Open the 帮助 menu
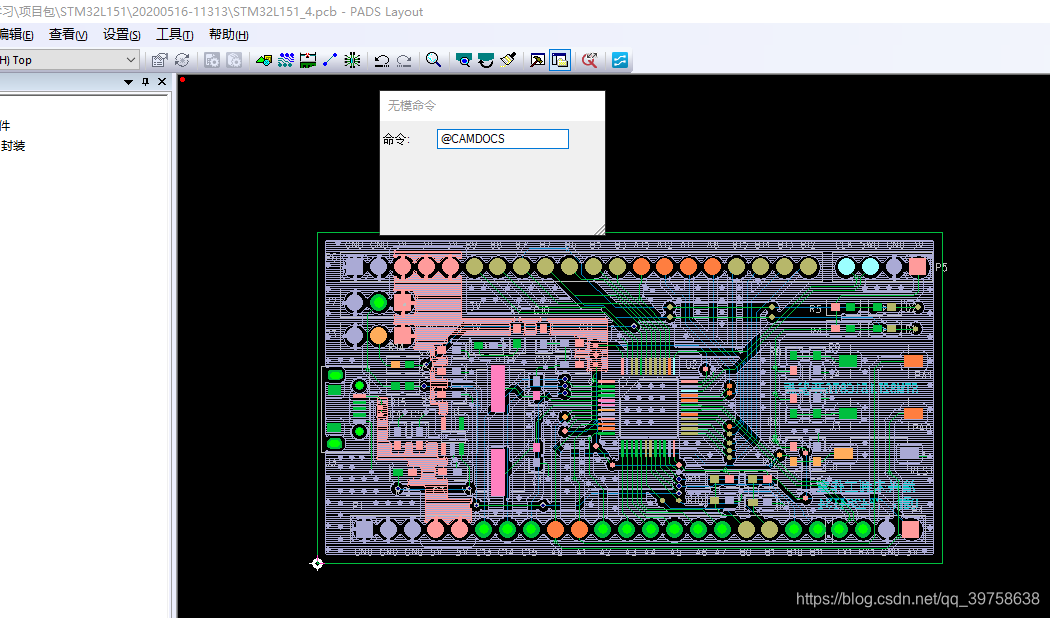This screenshot has width=1050, height=618. click(x=228, y=35)
